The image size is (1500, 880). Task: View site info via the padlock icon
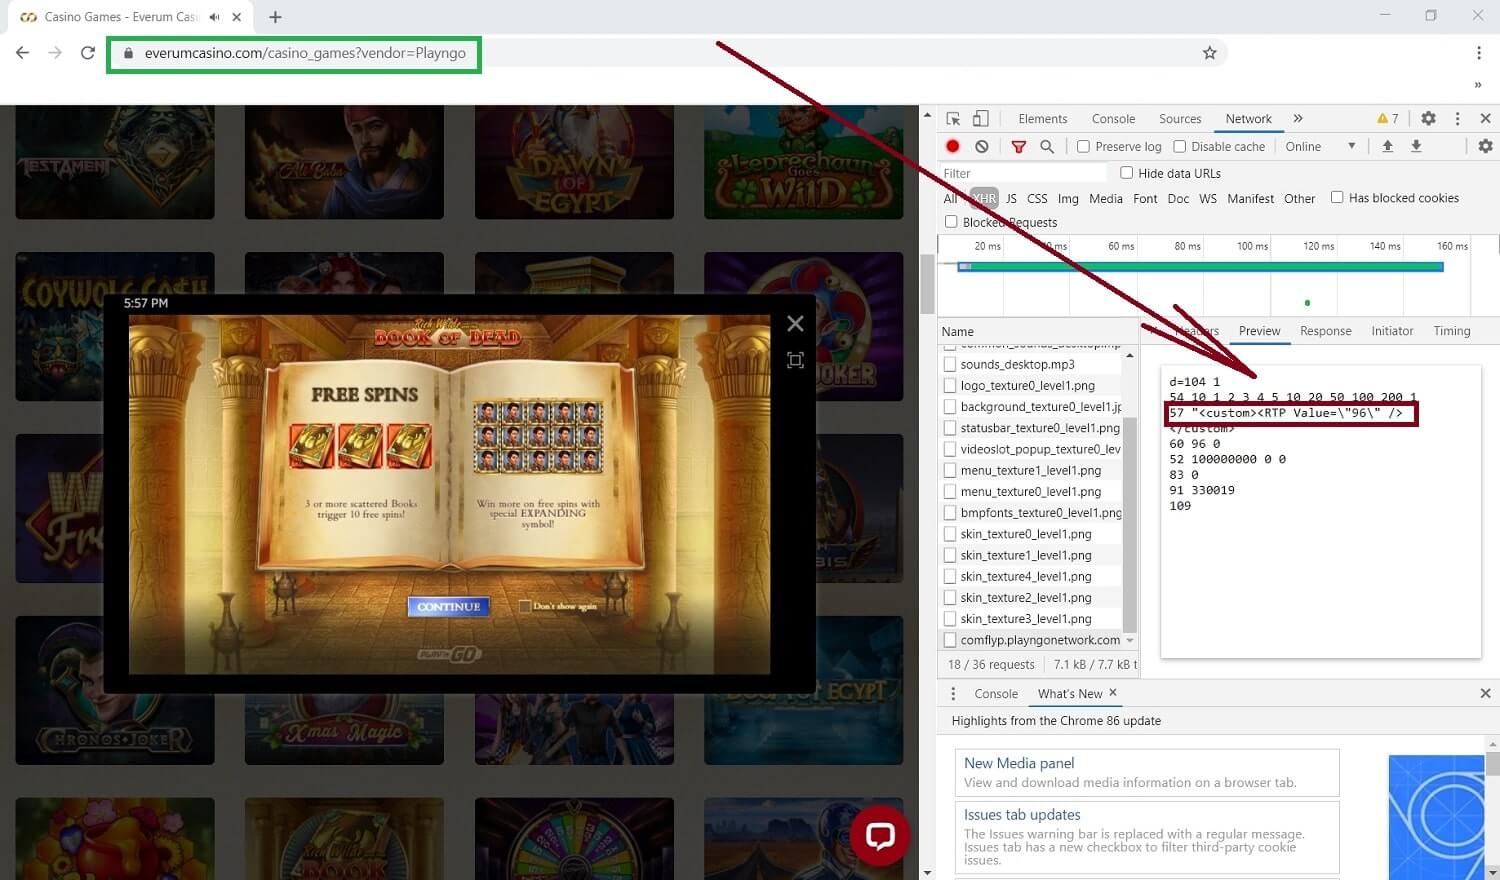click(x=128, y=53)
